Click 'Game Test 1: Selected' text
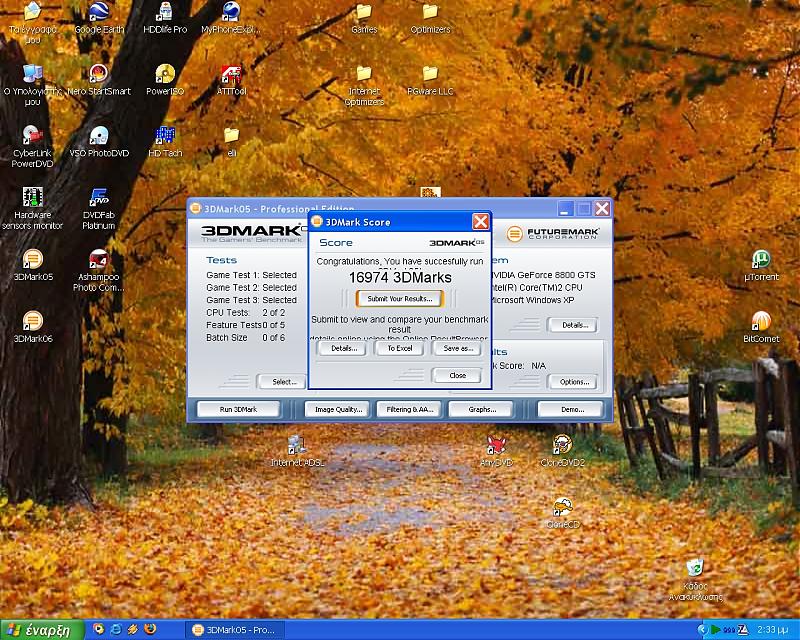The width and height of the screenshot is (800, 640). tap(251, 275)
